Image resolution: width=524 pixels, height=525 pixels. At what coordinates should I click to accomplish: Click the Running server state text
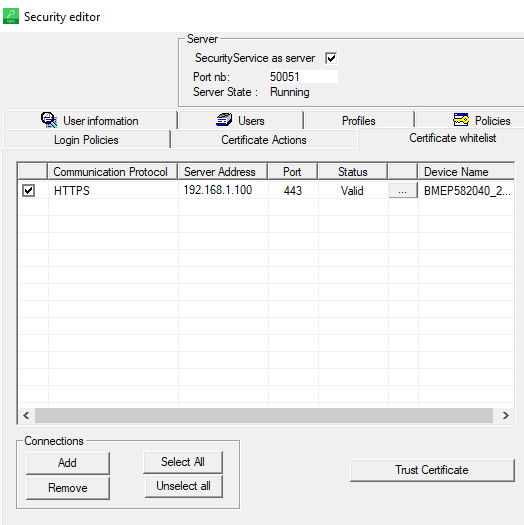290,92
